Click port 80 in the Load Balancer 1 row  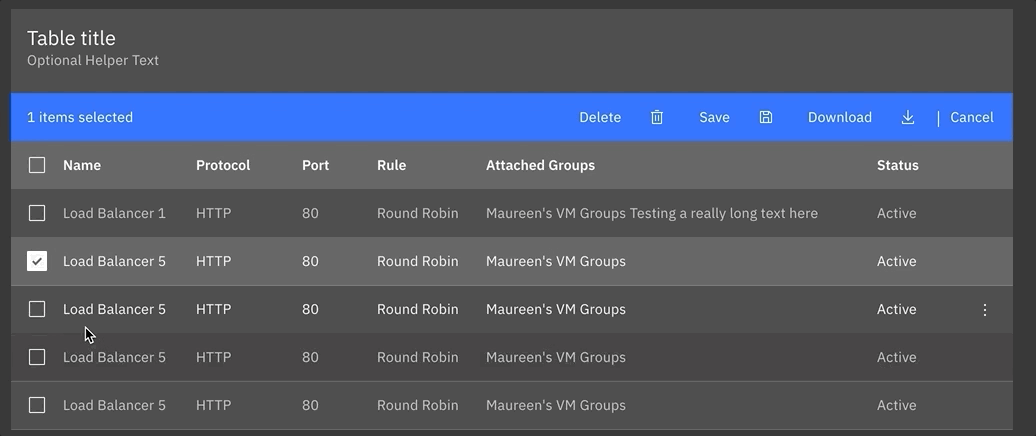(x=310, y=213)
